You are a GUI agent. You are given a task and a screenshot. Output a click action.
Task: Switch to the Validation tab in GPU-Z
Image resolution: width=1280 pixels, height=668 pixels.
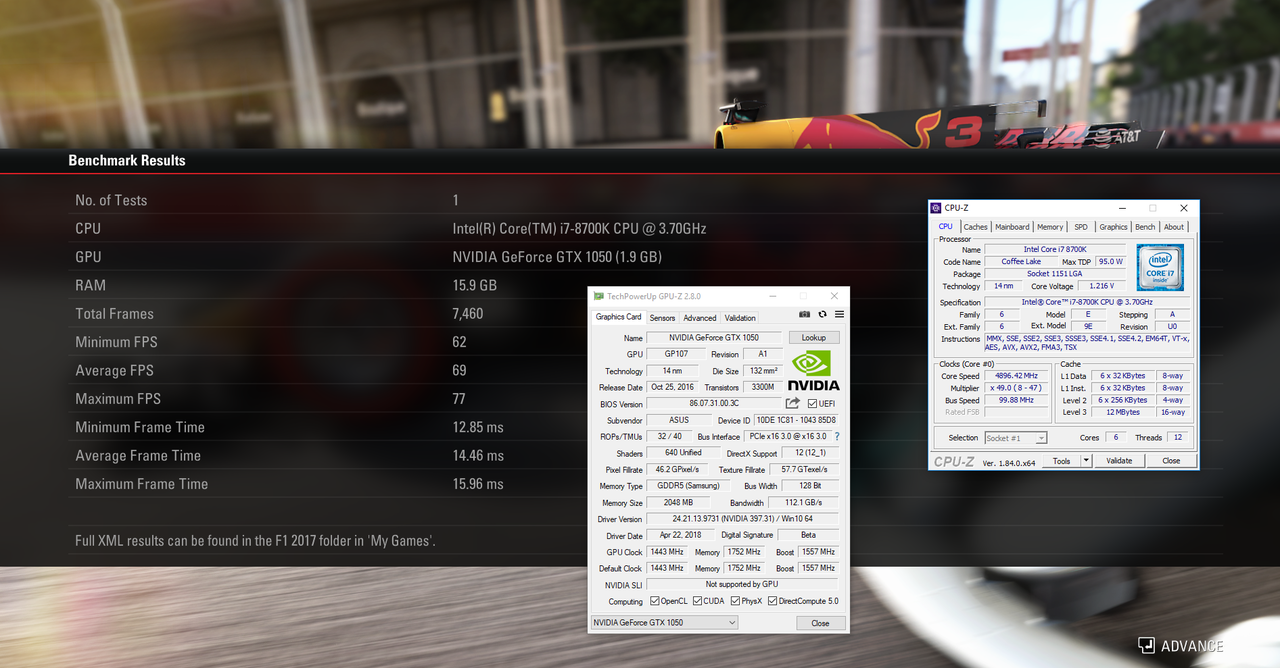tap(740, 318)
